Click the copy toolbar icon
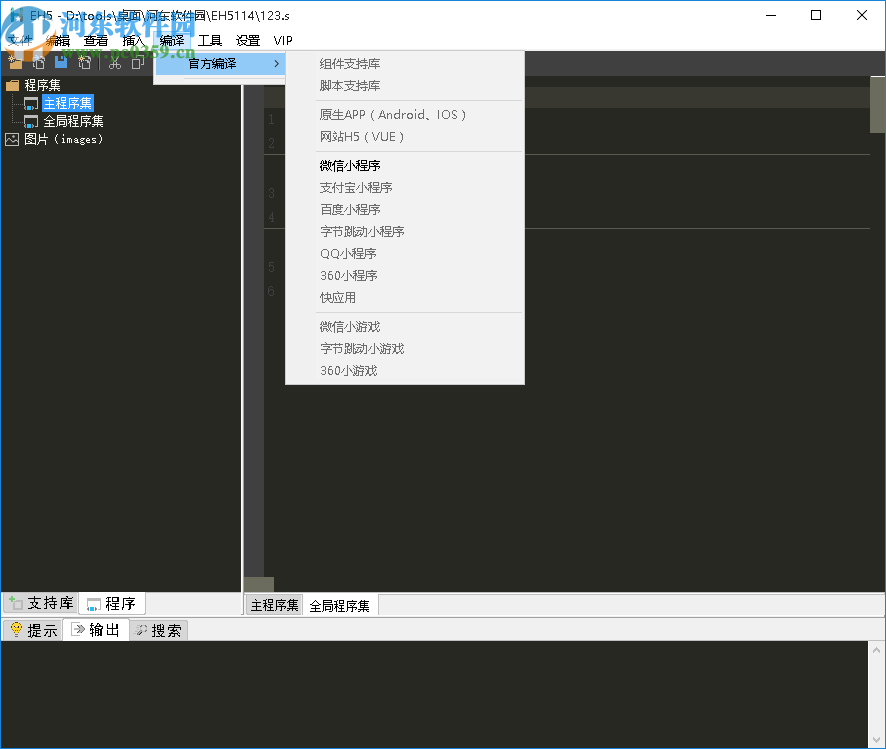Viewport: 886px width, 749px height. click(x=138, y=63)
